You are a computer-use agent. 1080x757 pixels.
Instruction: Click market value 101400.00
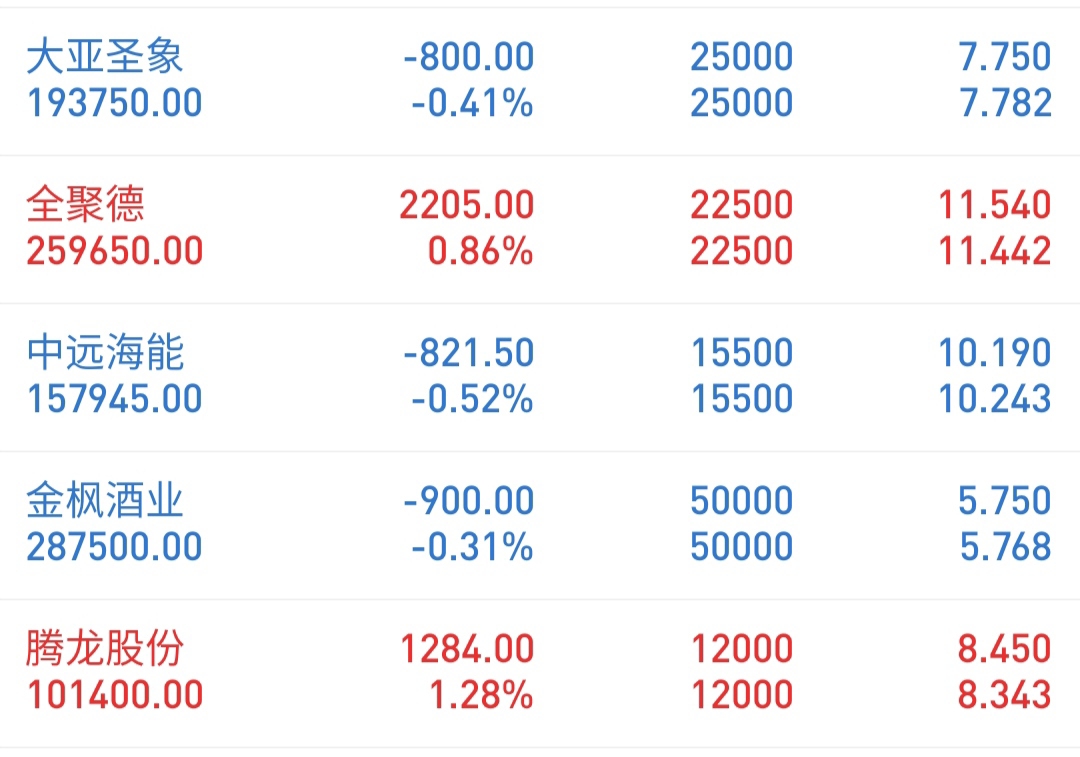(x=114, y=695)
